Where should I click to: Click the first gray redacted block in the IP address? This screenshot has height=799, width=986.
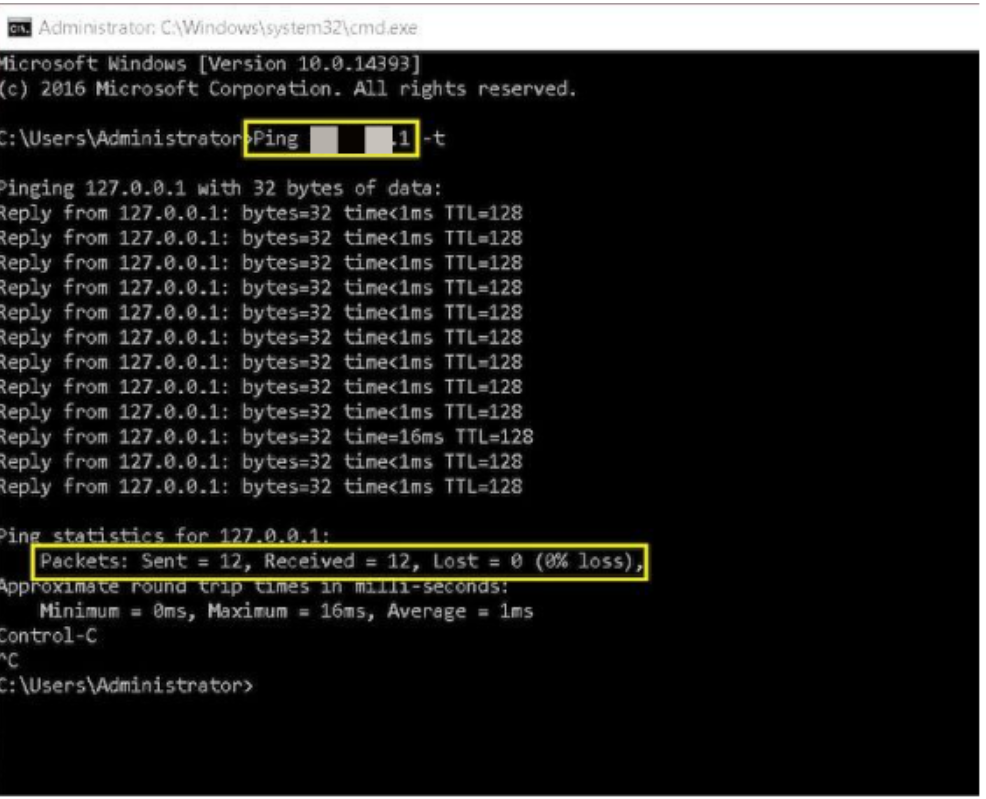coord(323,139)
